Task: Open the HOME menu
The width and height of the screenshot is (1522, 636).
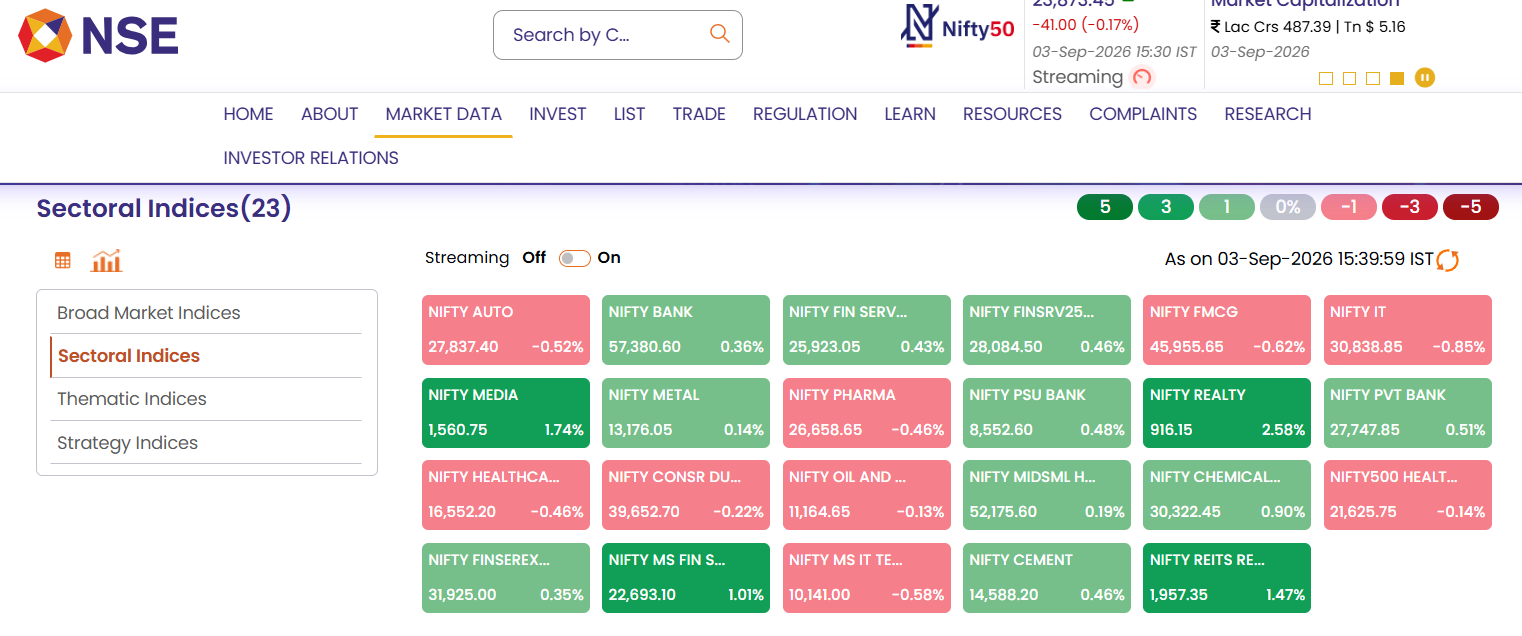Action: coord(248,114)
